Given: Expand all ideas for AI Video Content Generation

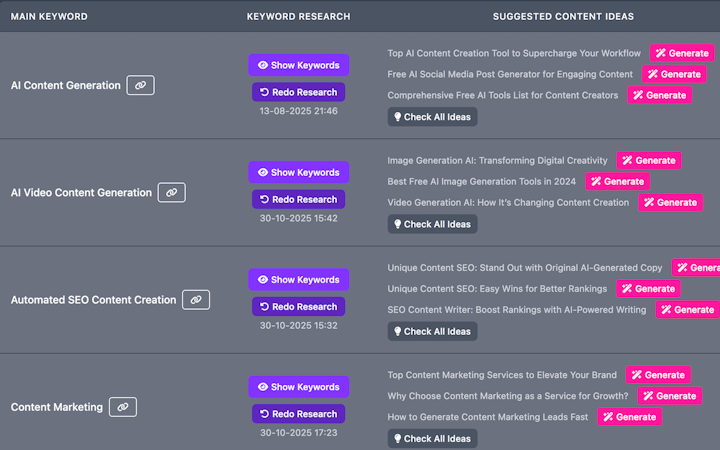Looking at the screenshot, I should (432, 224).
